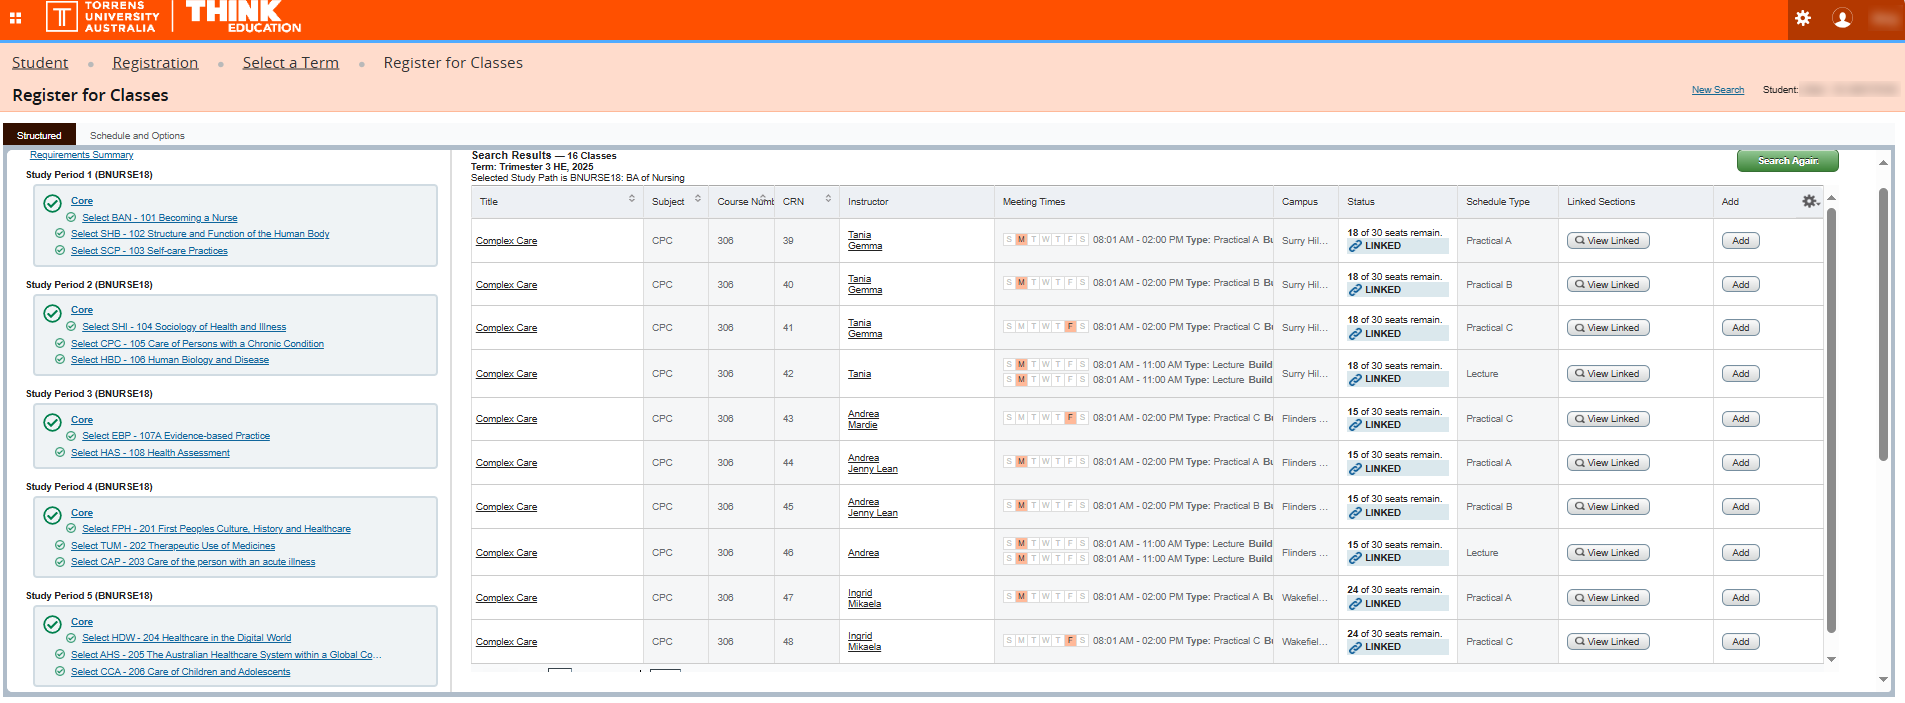The image size is (1905, 703).
Task: Select the Structured tab
Action: [x=39, y=136]
